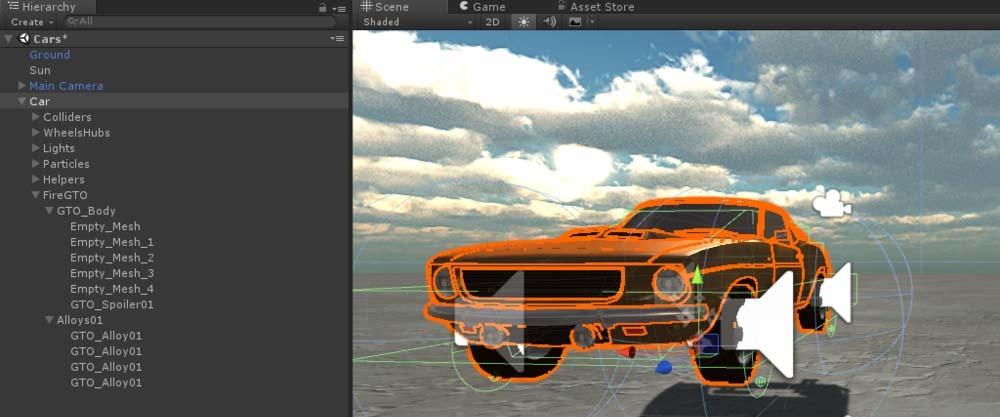Image resolution: width=1000 pixels, height=417 pixels.
Task: Click the Hierarchy panel lock icon
Action: [x=322, y=7]
